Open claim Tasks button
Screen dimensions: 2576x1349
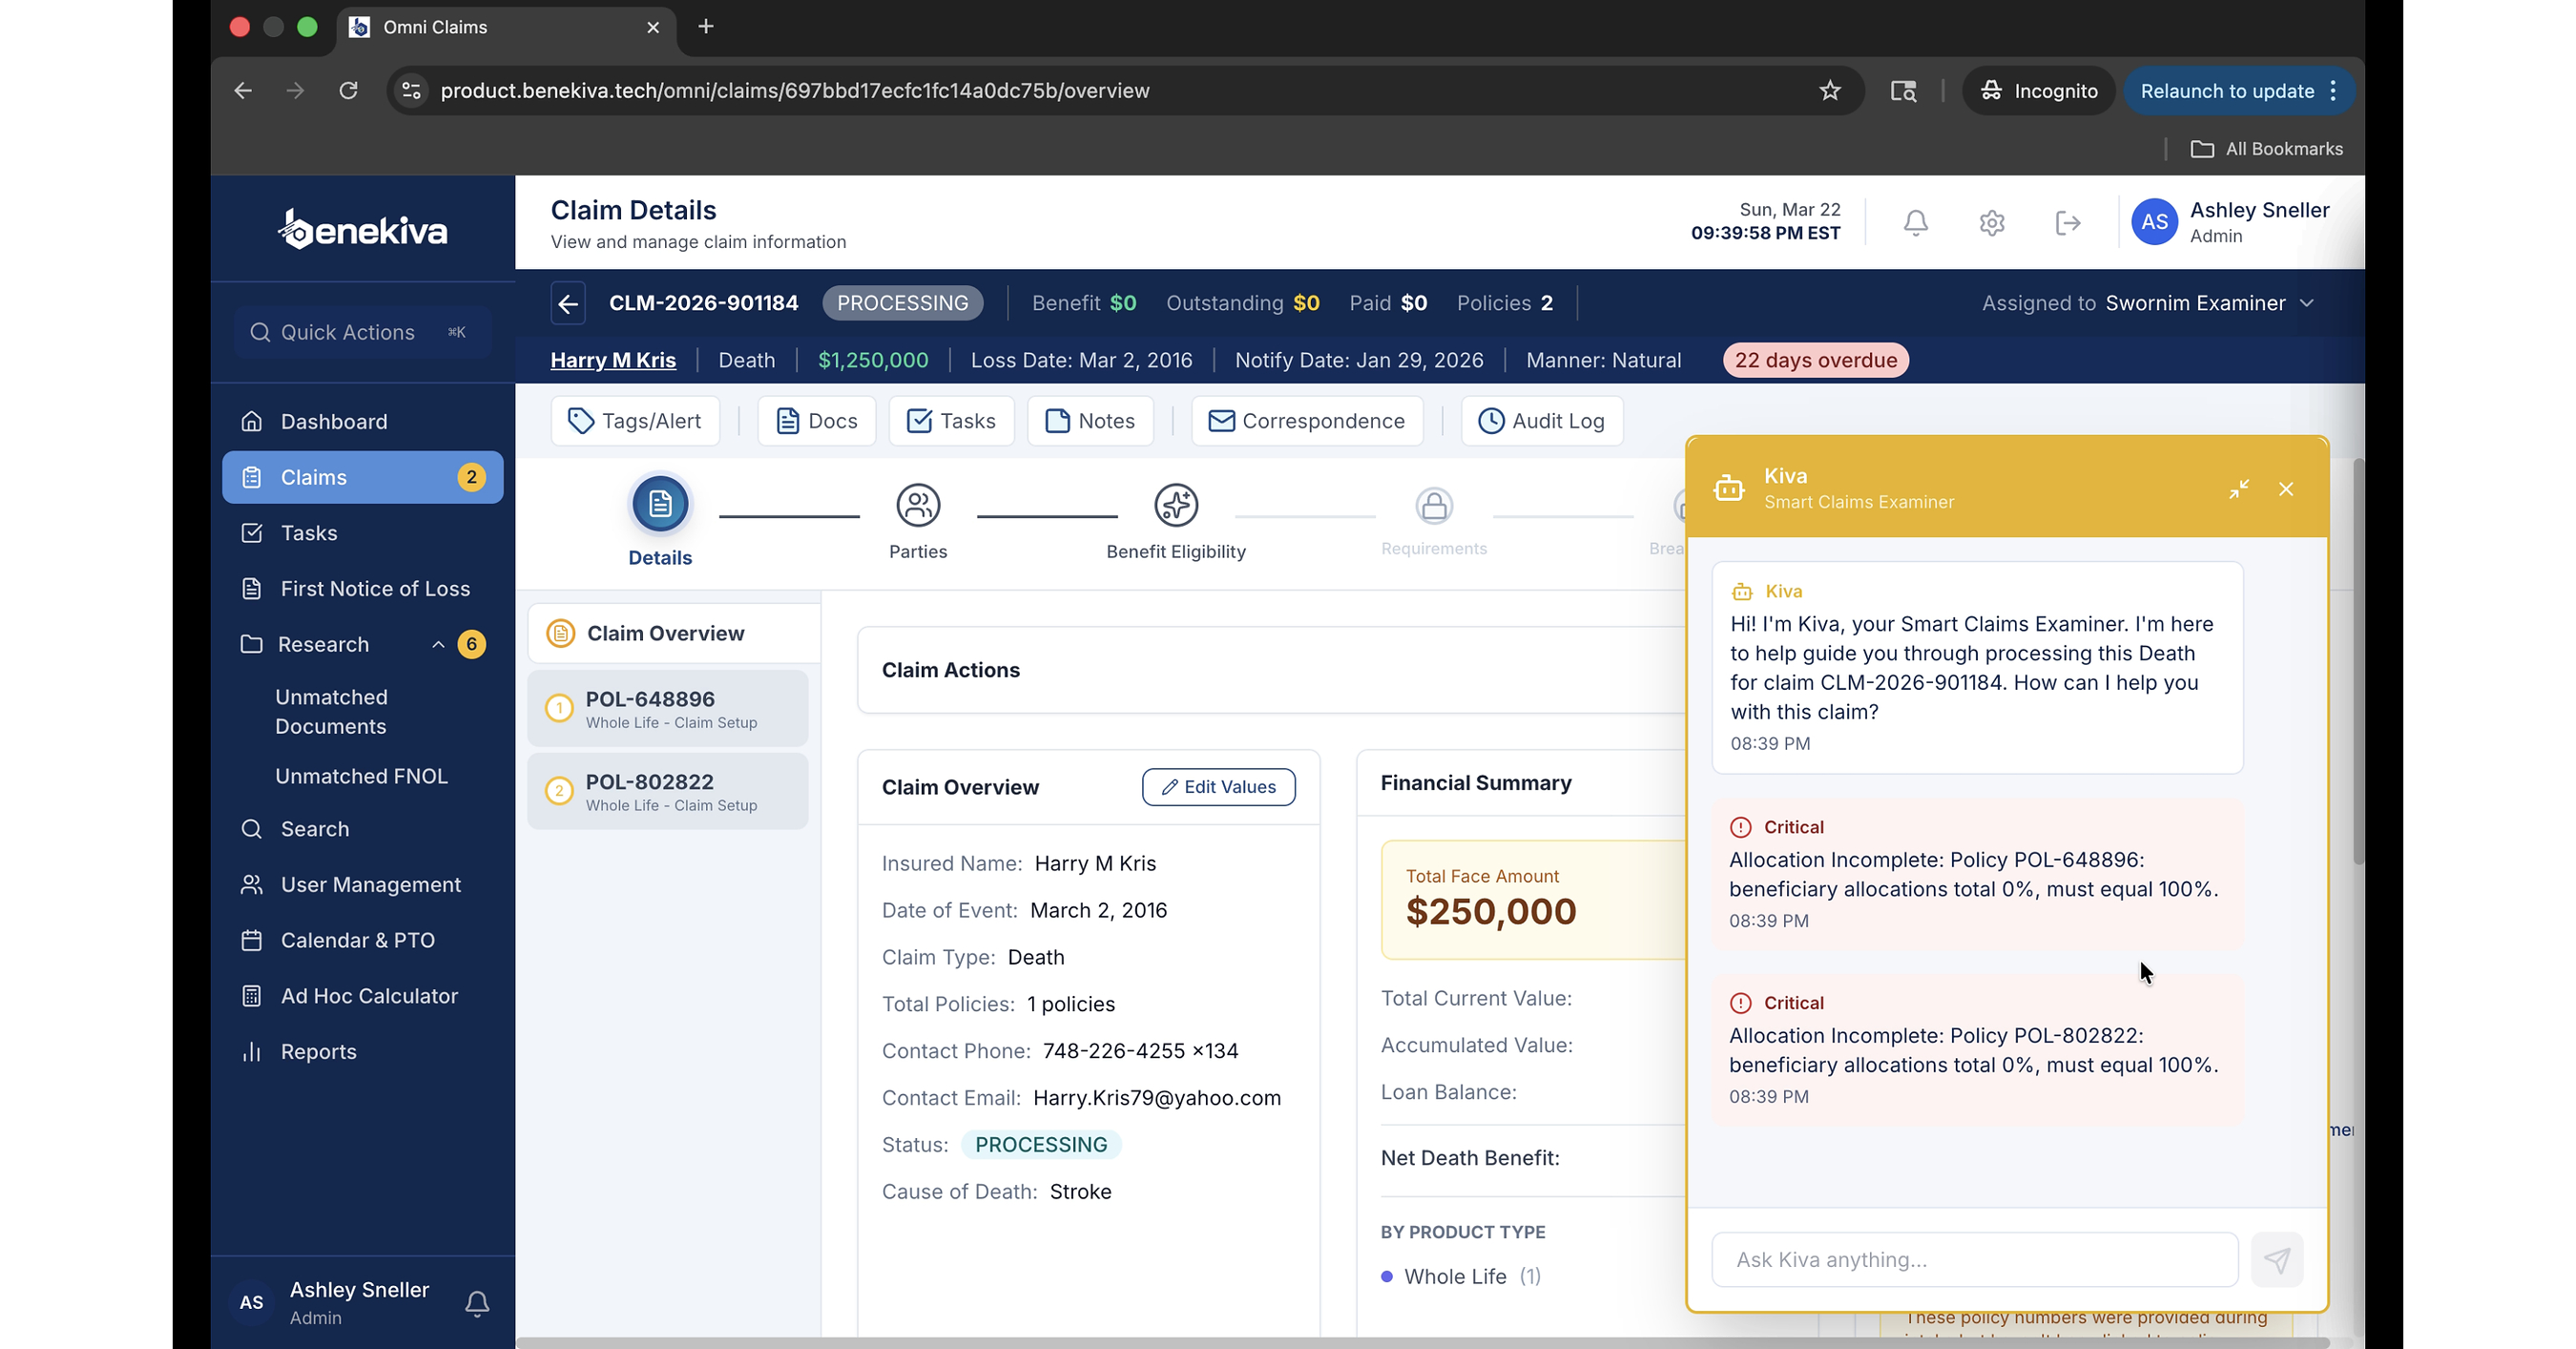click(951, 421)
